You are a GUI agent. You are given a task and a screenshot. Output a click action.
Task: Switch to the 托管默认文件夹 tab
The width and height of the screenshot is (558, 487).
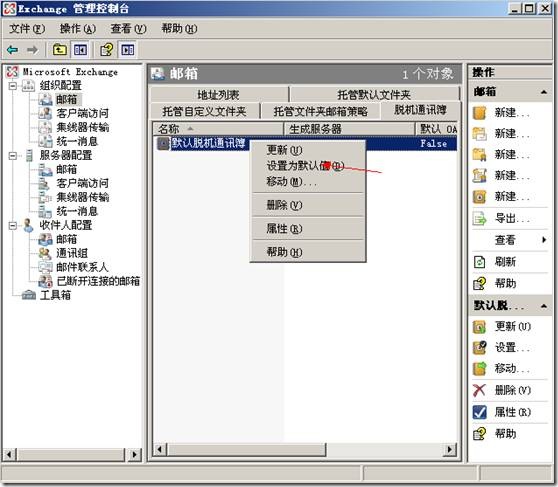point(374,95)
